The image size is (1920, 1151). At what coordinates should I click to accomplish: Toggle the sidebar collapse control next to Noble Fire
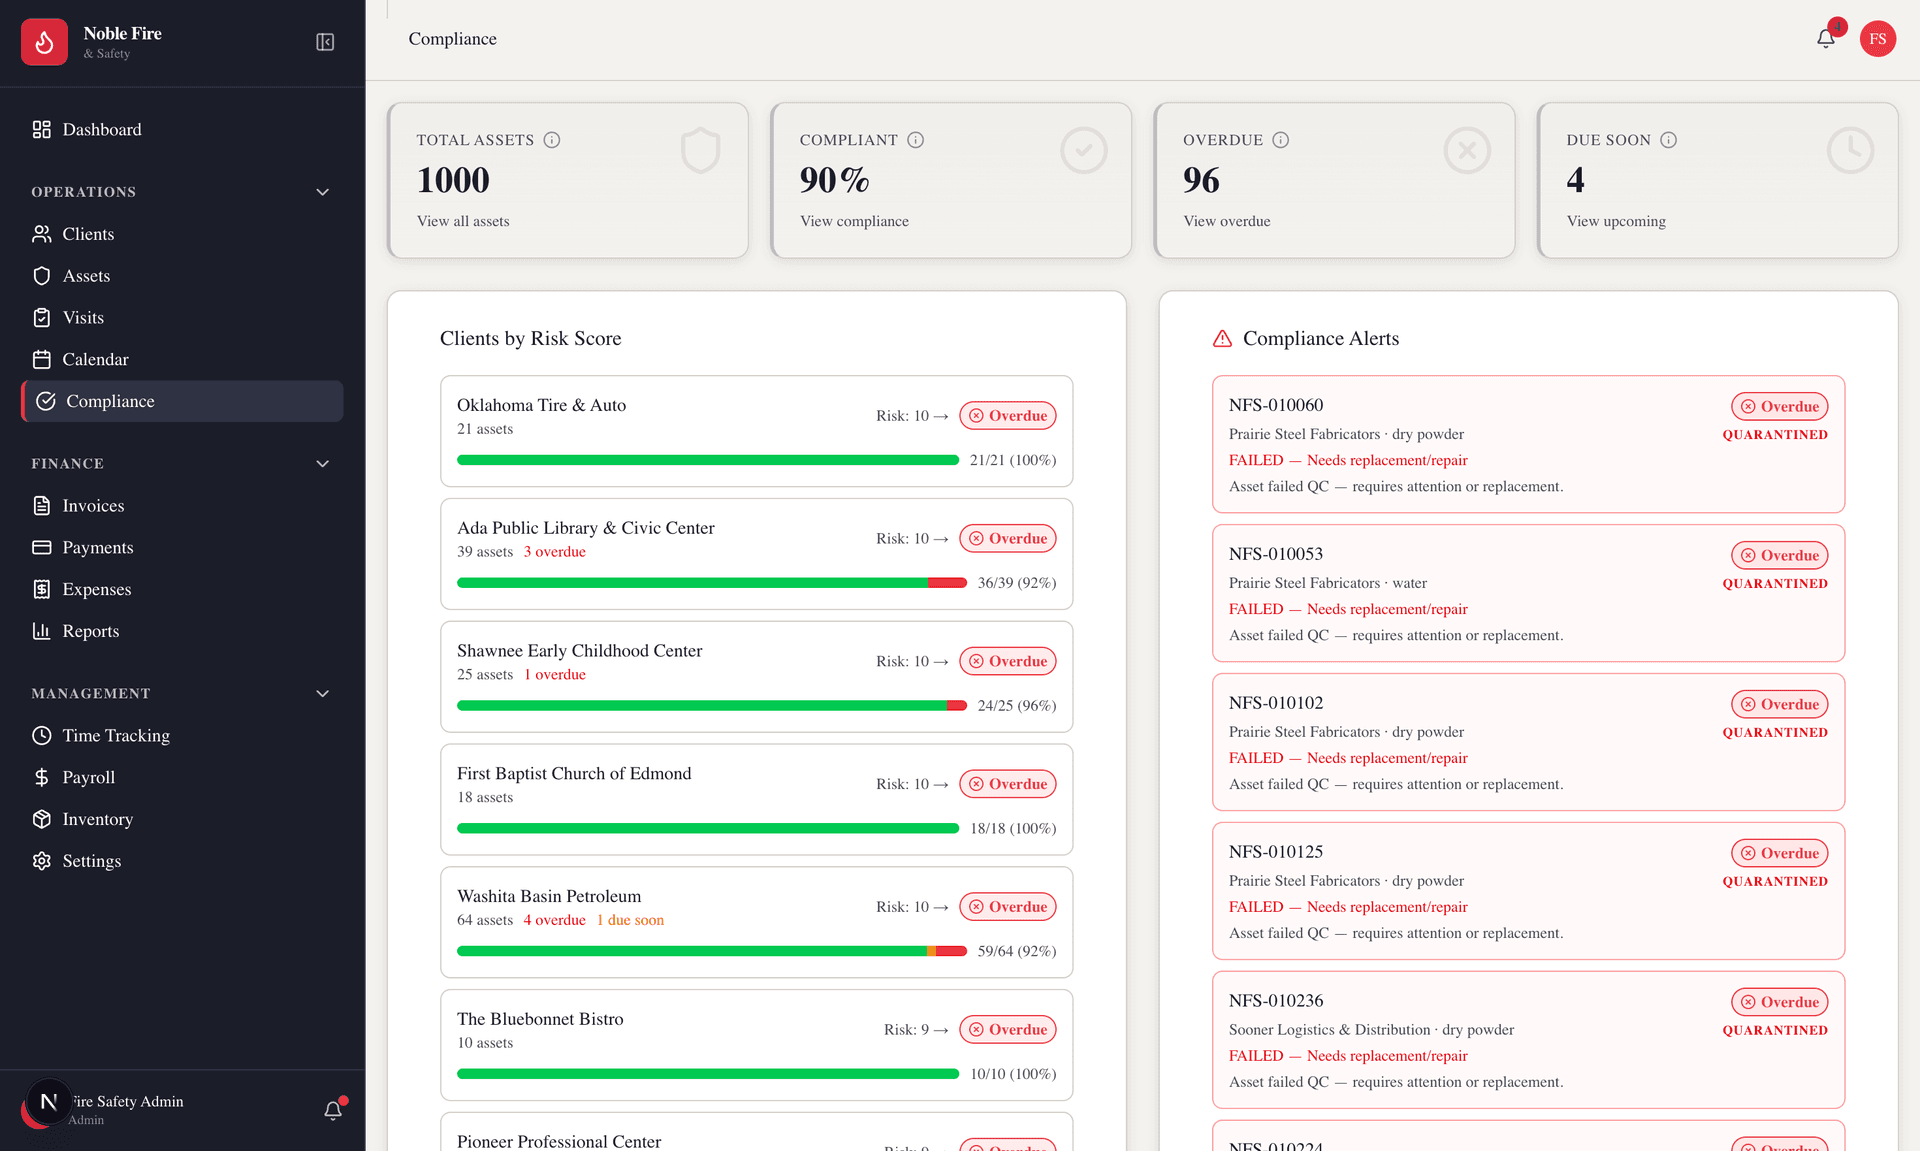click(324, 42)
